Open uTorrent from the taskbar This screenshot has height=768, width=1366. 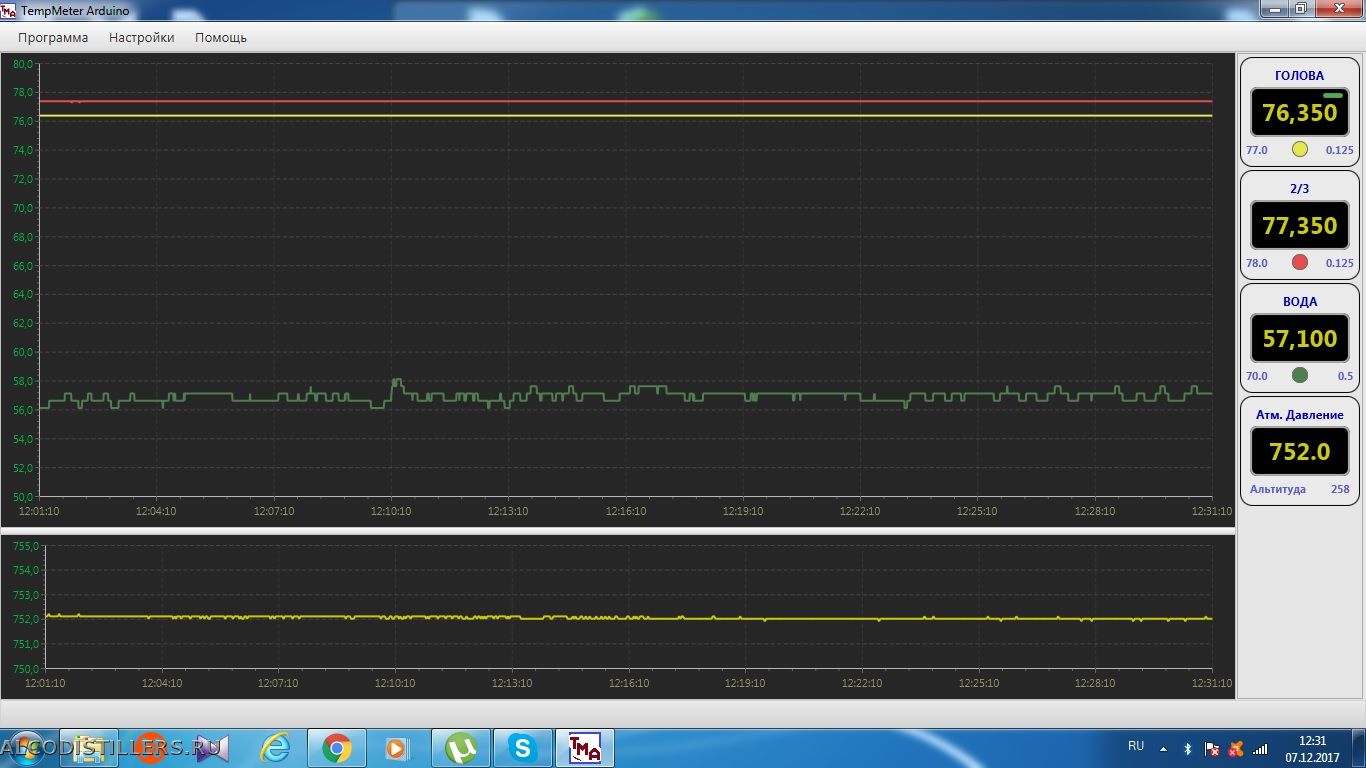click(460, 748)
